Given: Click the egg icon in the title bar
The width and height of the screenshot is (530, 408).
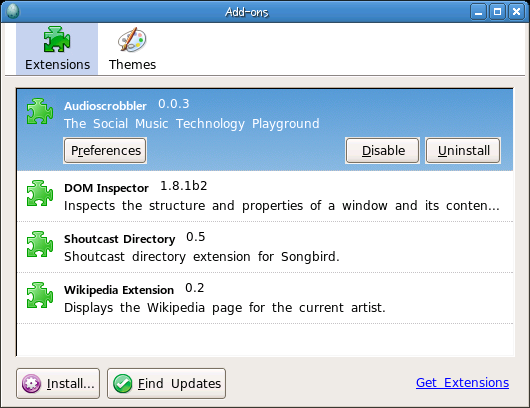Looking at the screenshot, I should click(13, 11).
